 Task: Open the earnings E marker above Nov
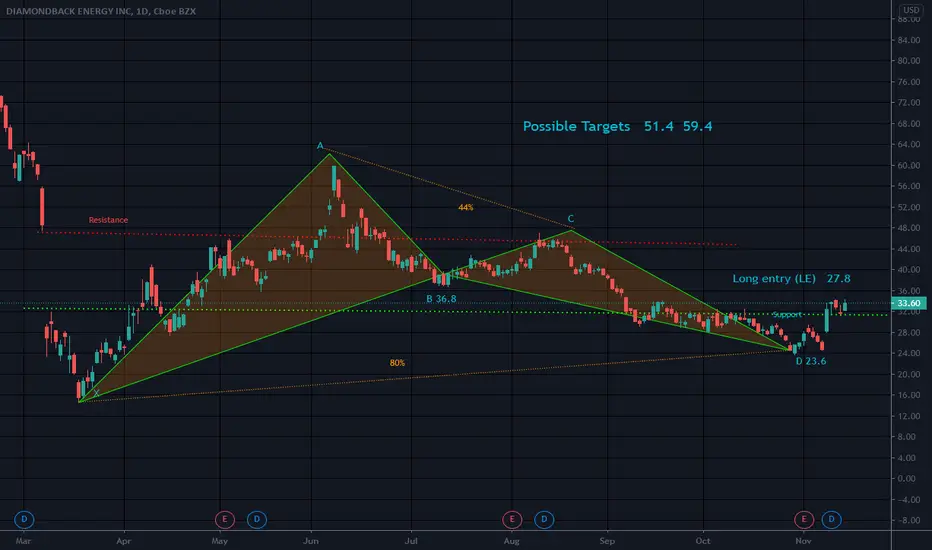click(804, 519)
